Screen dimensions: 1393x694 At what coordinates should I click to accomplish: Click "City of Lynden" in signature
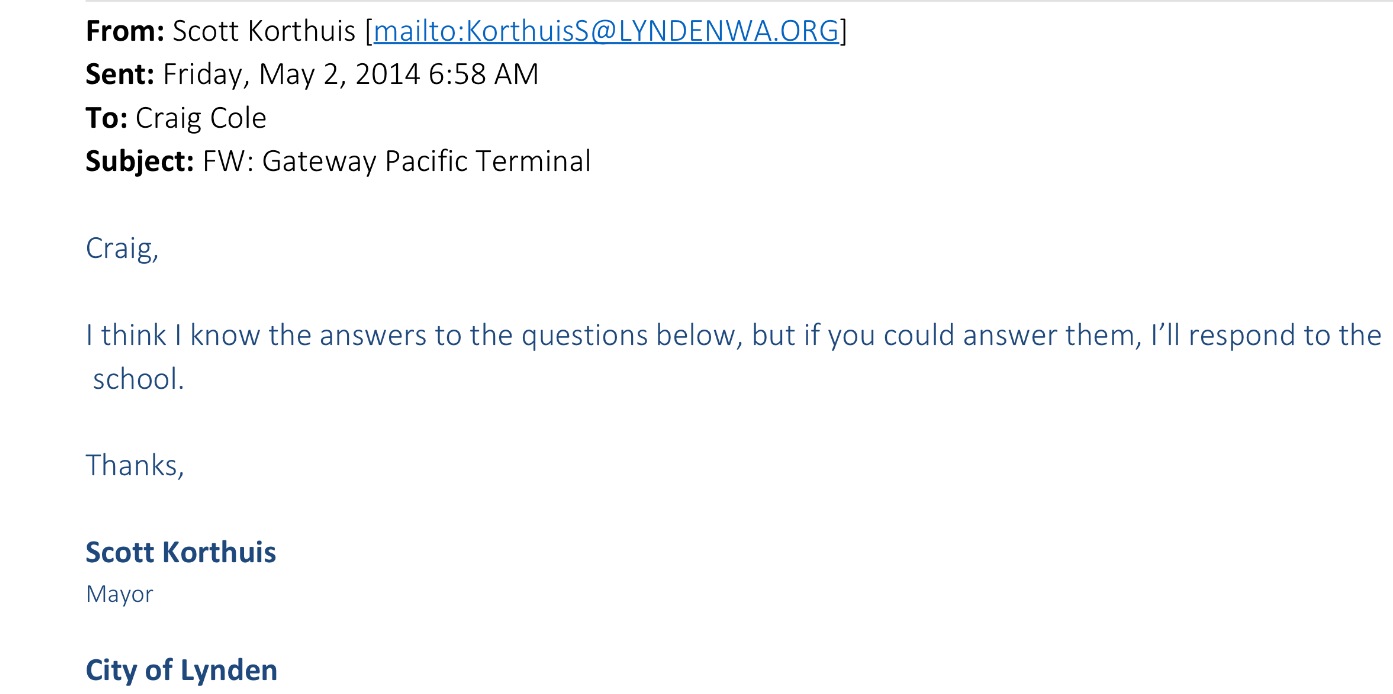pos(181,670)
